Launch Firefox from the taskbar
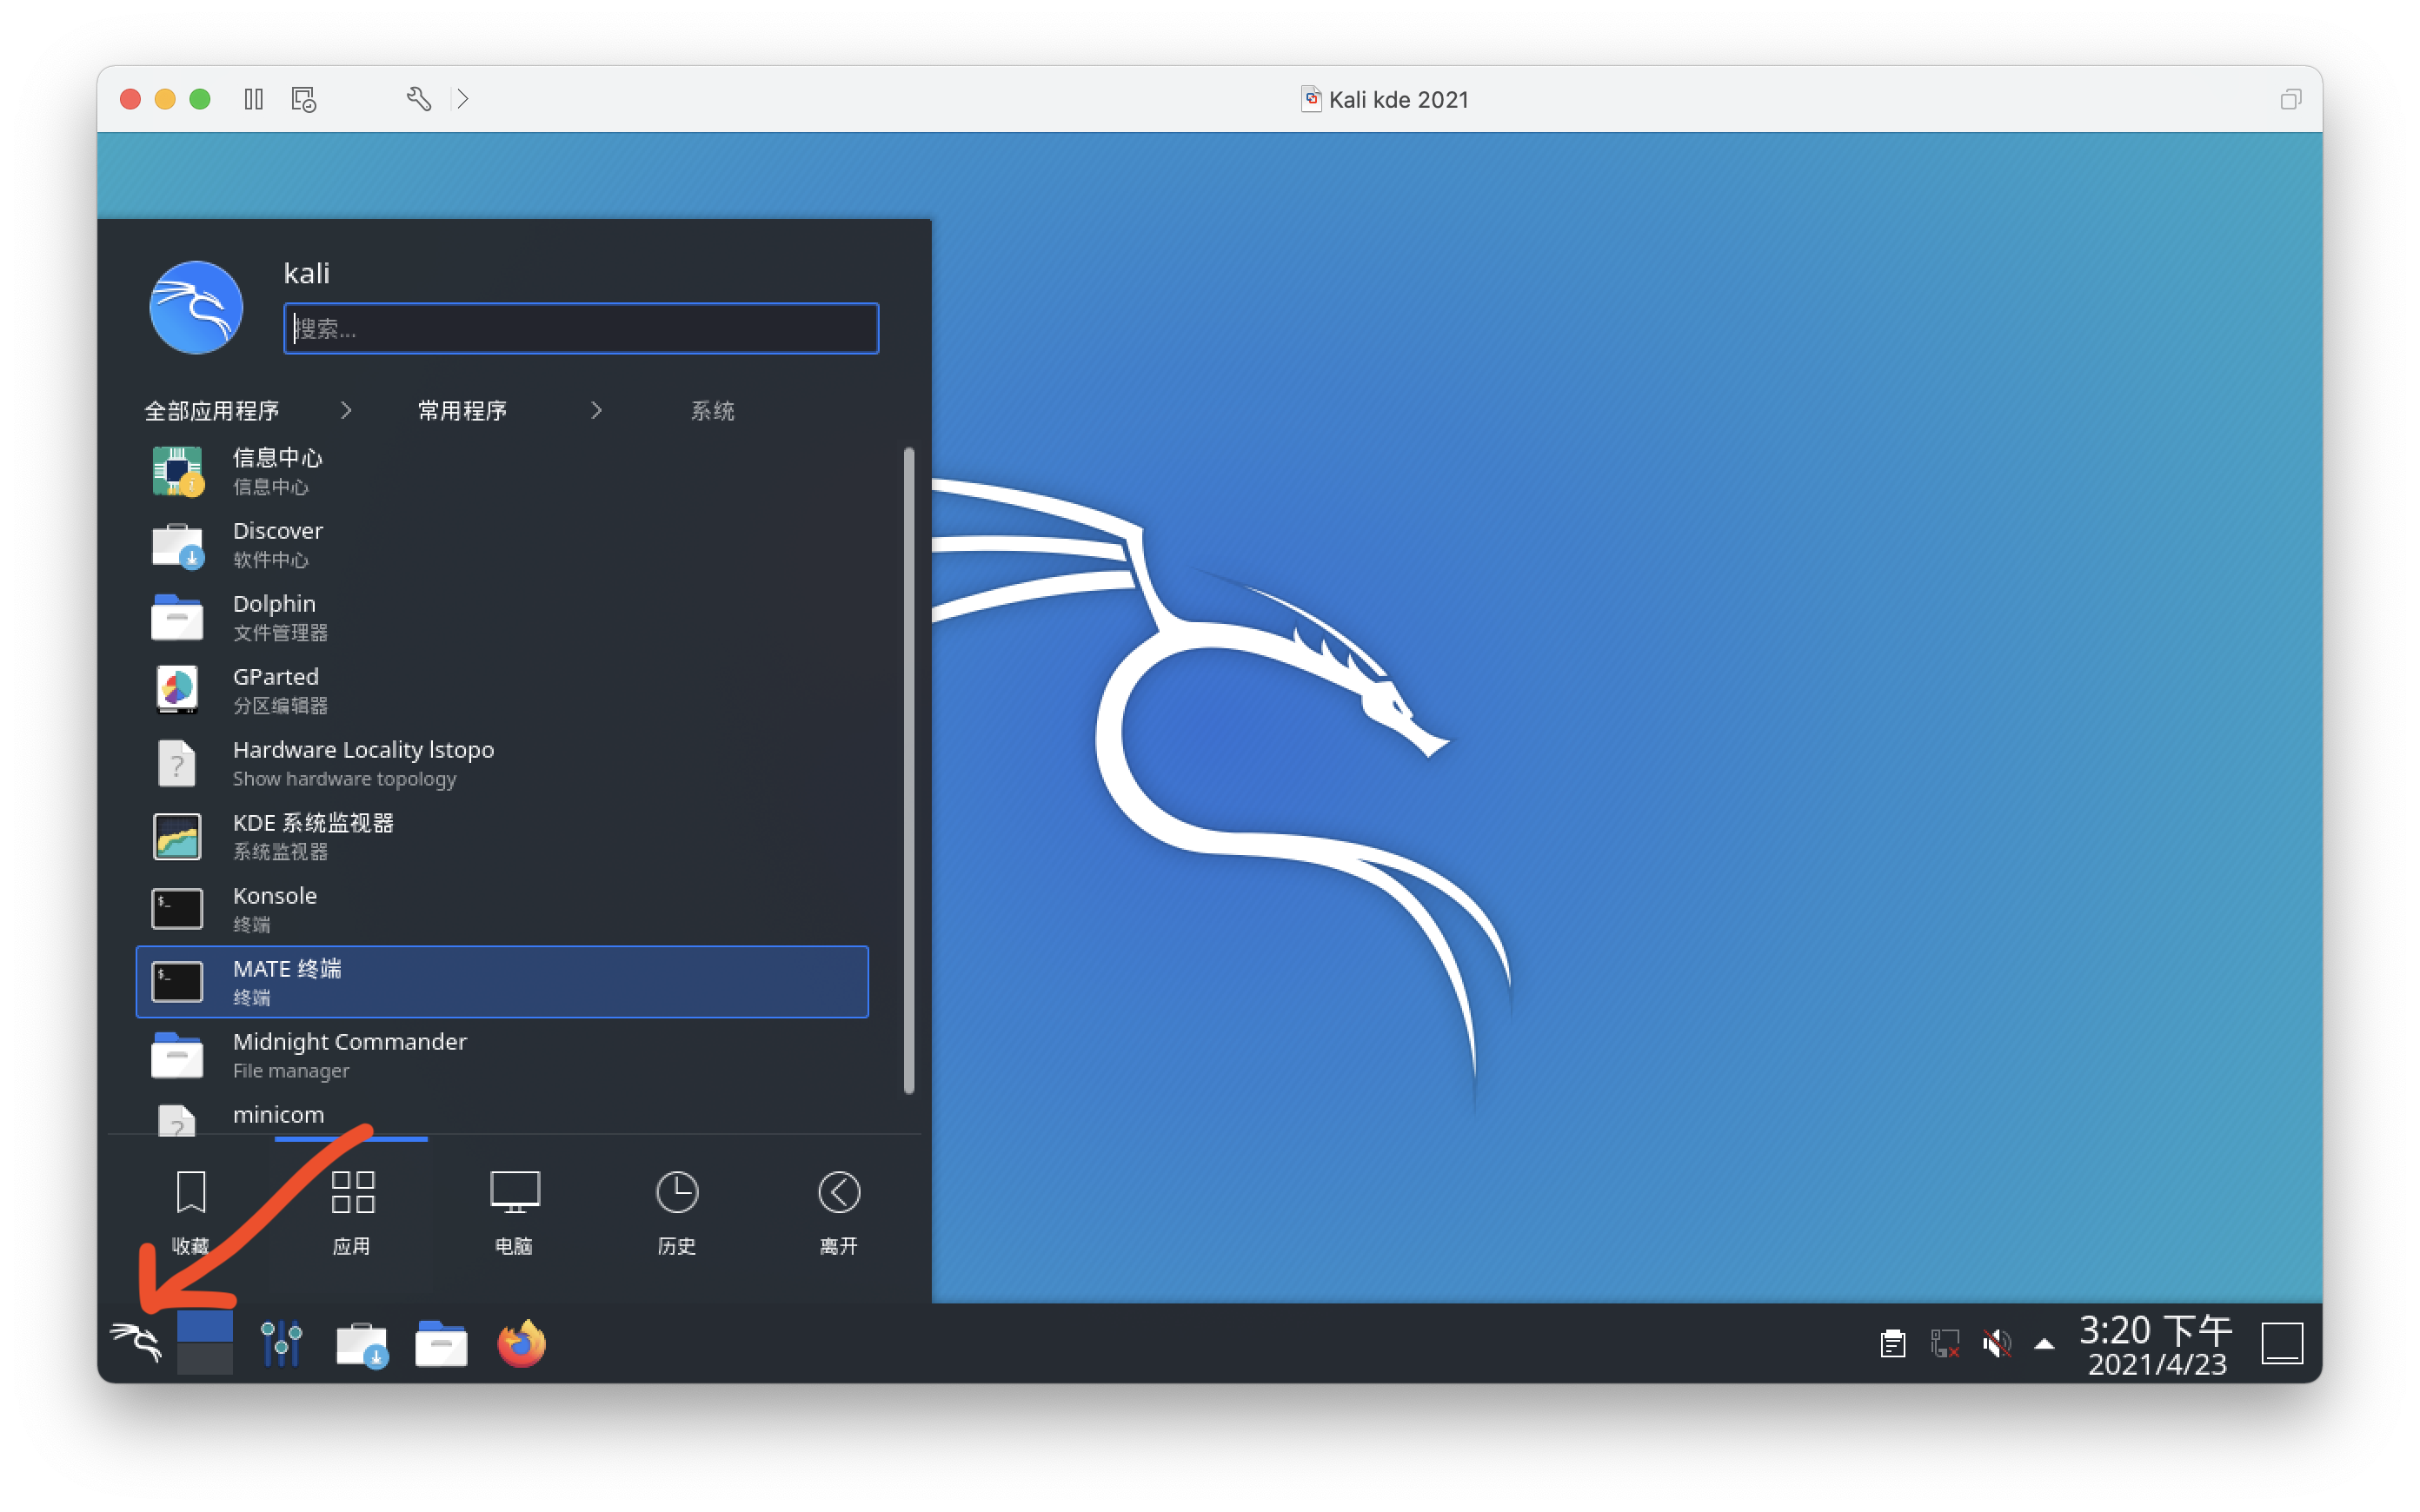The width and height of the screenshot is (2420, 1512). pos(521,1342)
